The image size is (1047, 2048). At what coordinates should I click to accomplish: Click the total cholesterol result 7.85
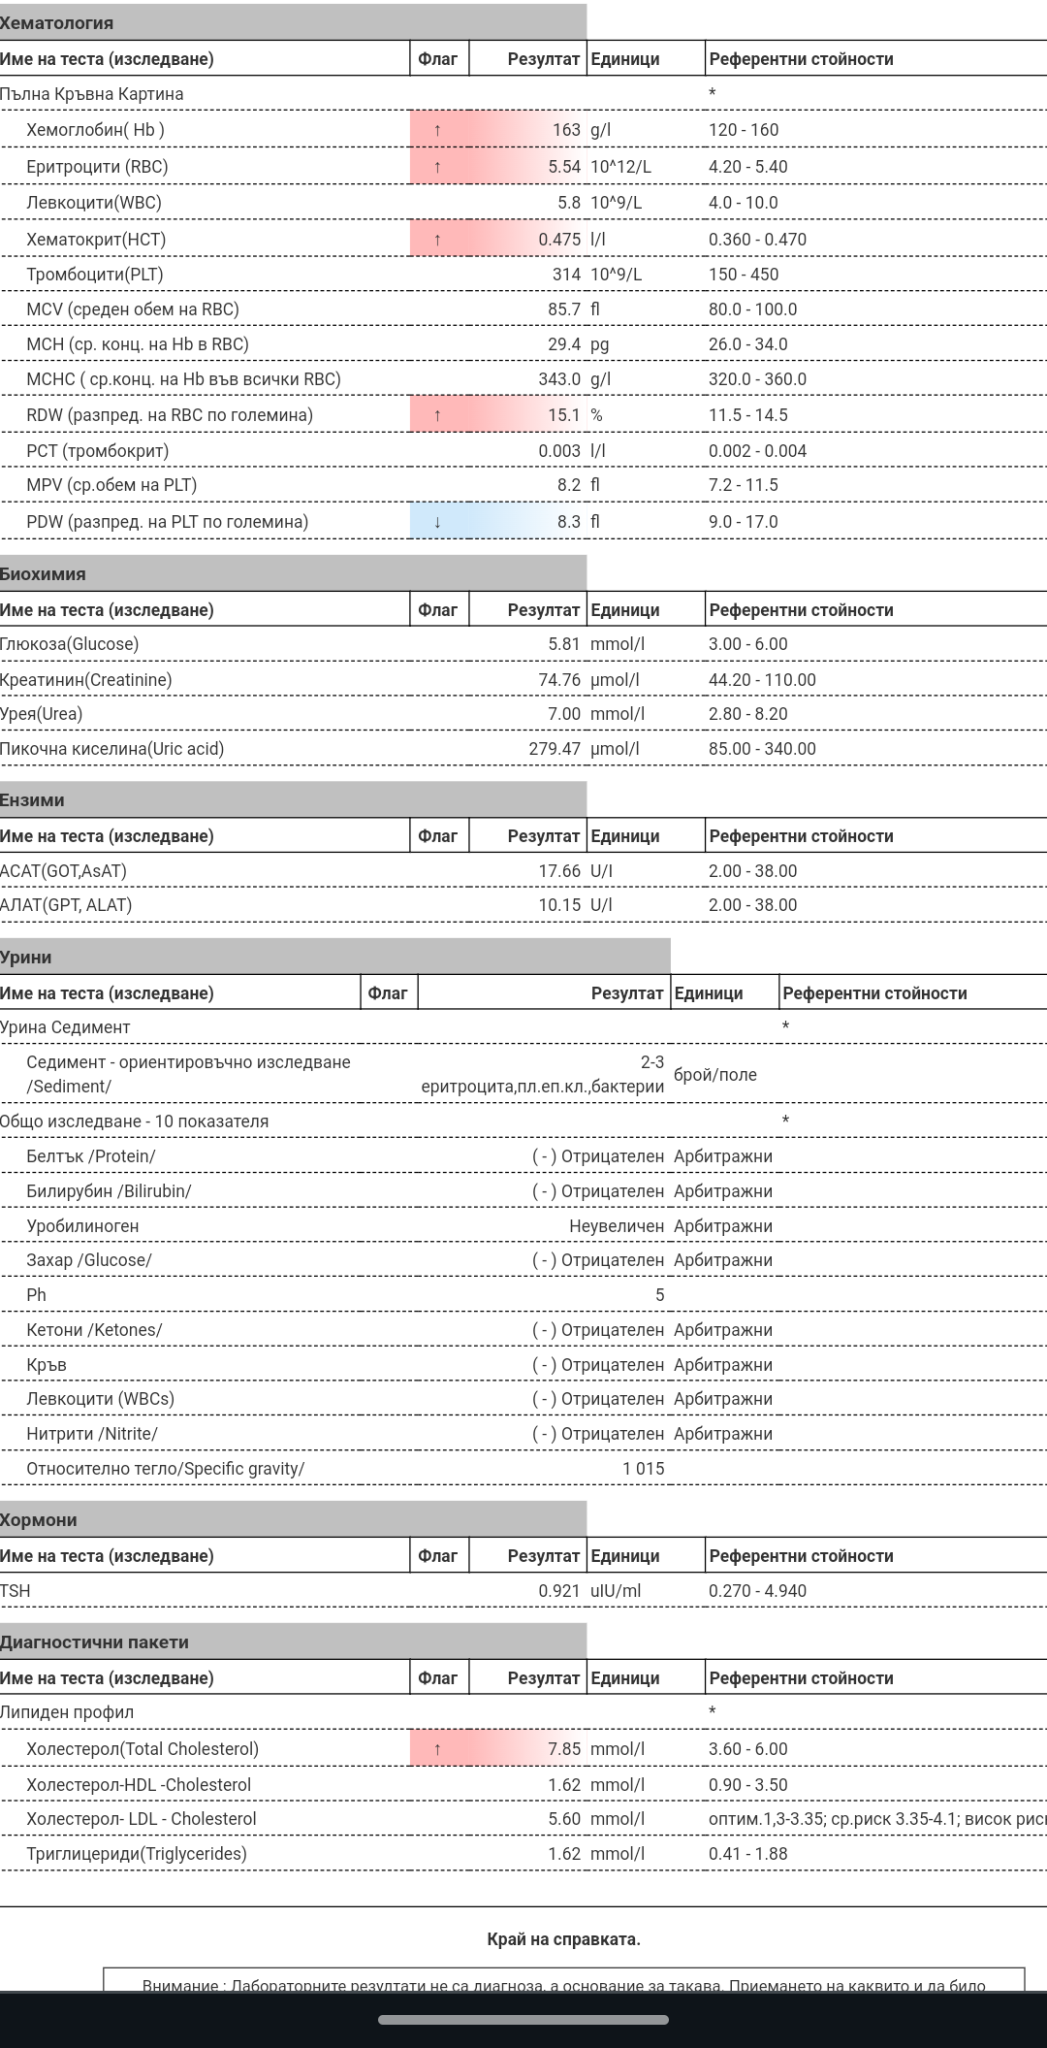pos(564,1749)
